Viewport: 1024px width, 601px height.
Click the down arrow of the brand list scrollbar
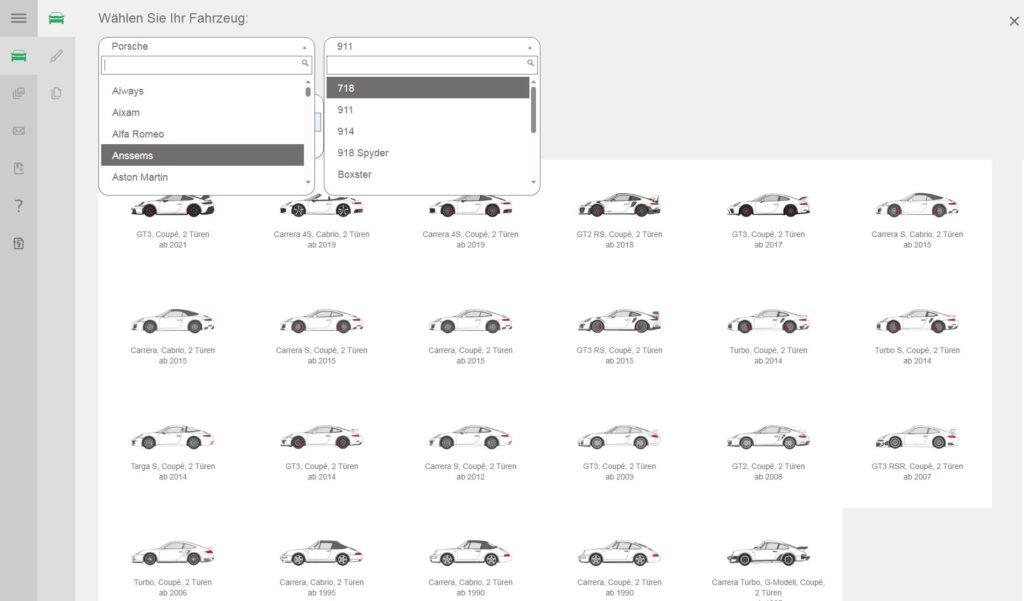pos(308,182)
